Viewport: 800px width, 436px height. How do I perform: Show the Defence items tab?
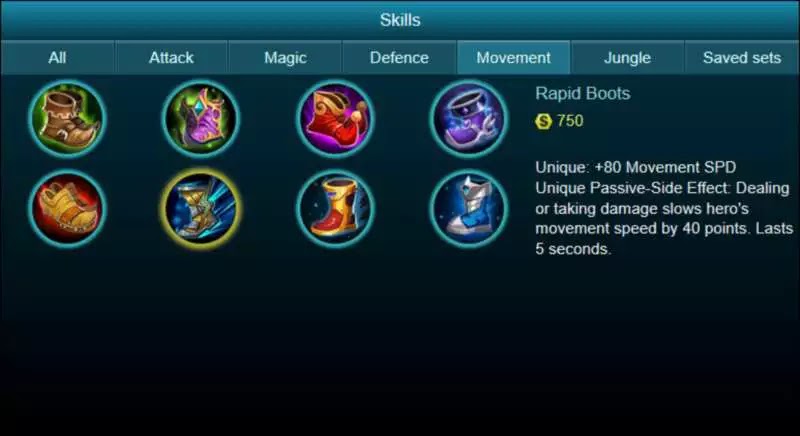point(399,58)
